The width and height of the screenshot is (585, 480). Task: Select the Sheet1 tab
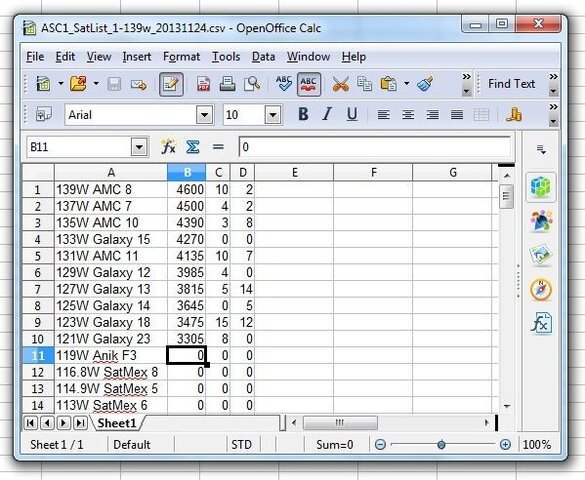click(x=117, y=423)
